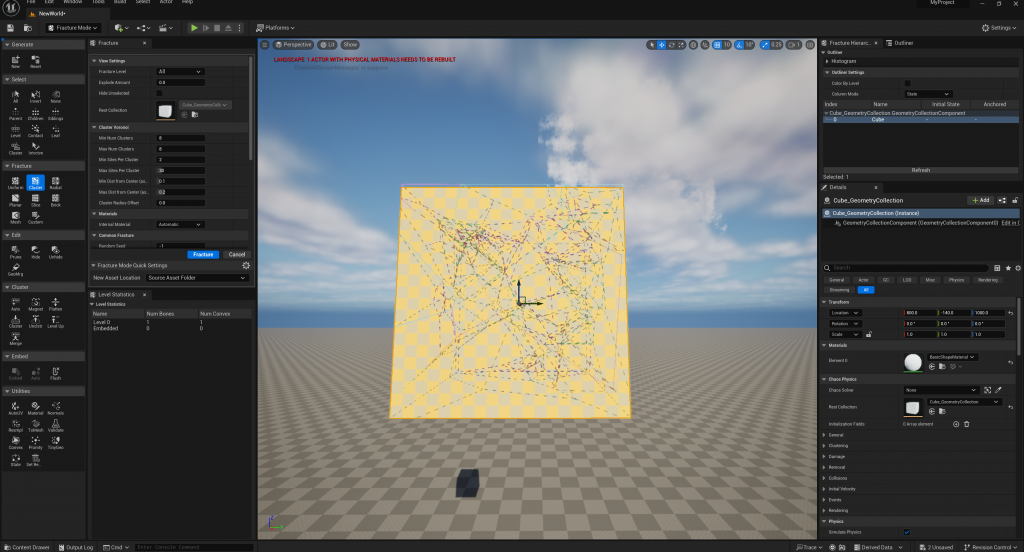
Task: Enable the Hide Unselected checkbox
Action: coord(159,93)
